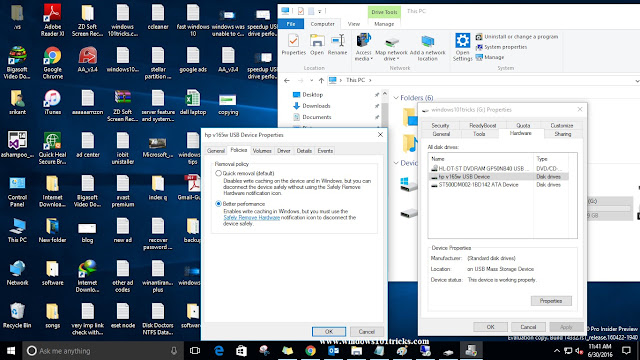Viewport: 640px width, 360px height.
Task: Collapse the Folders (6) group
Action: [x=396, y=98]
